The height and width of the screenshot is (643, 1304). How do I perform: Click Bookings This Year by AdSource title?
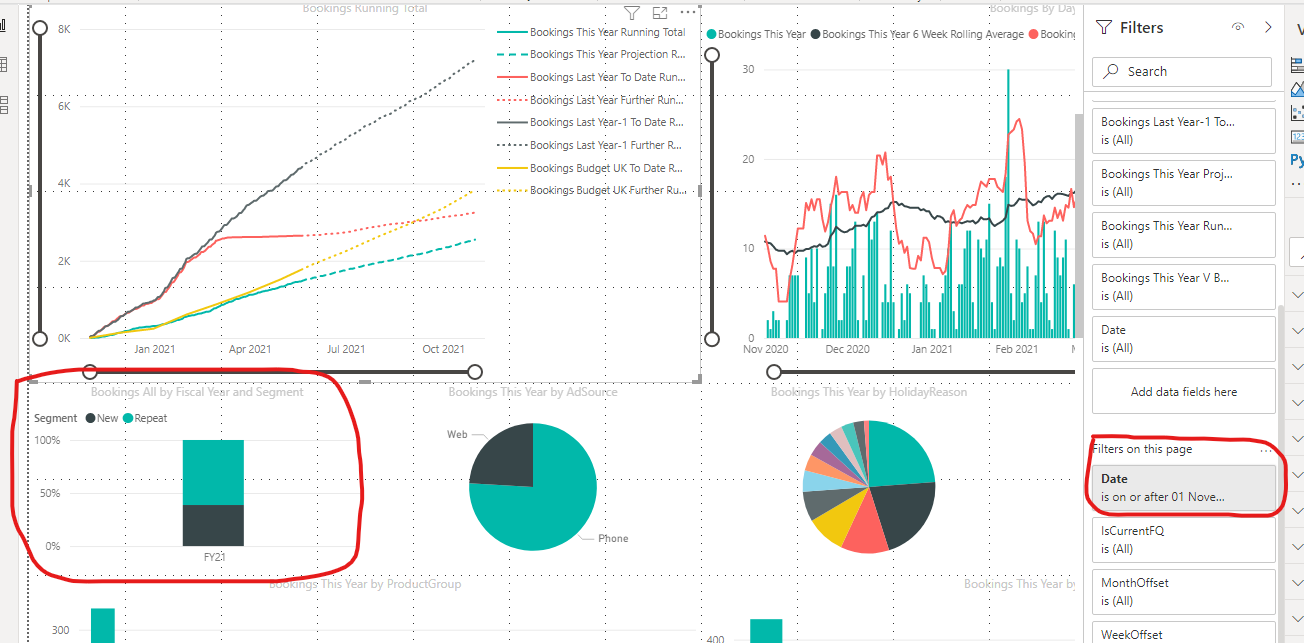533,392
